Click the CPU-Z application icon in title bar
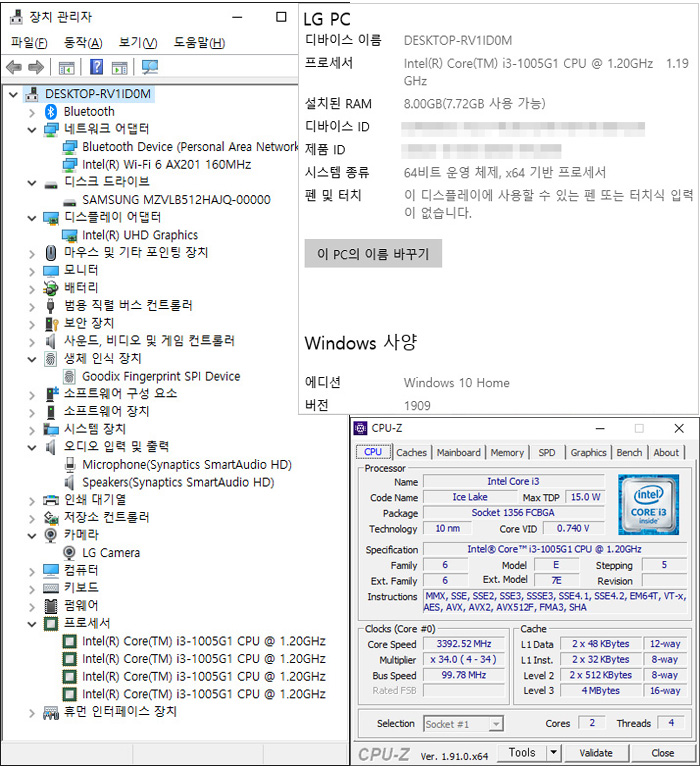Screen dimensions: 700x768 click(360, 429)
